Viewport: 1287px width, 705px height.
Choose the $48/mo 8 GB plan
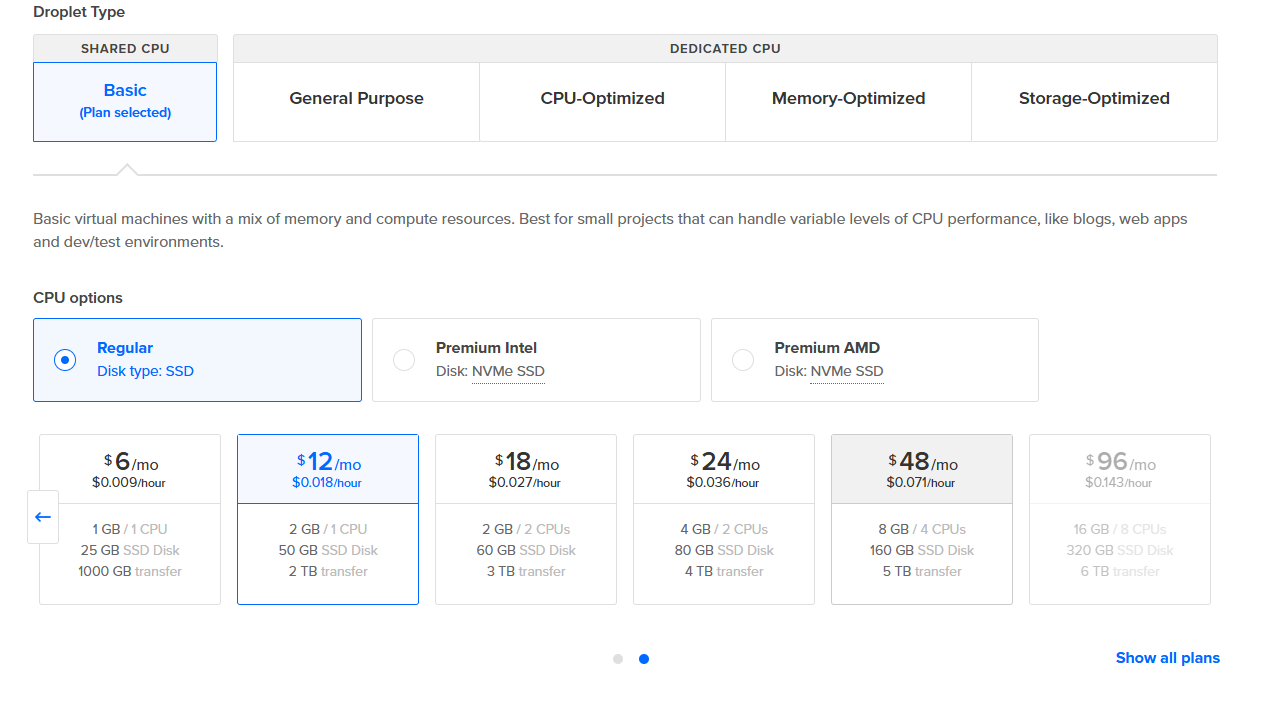922,519
